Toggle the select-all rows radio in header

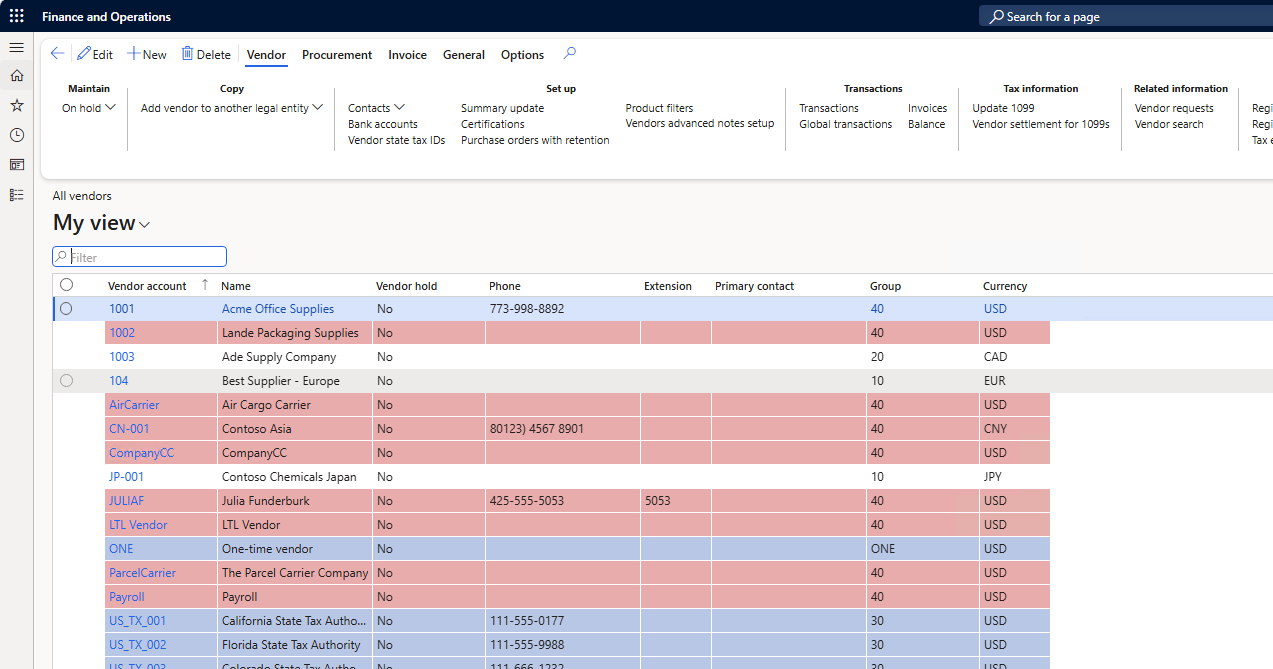tap(66, 285)
